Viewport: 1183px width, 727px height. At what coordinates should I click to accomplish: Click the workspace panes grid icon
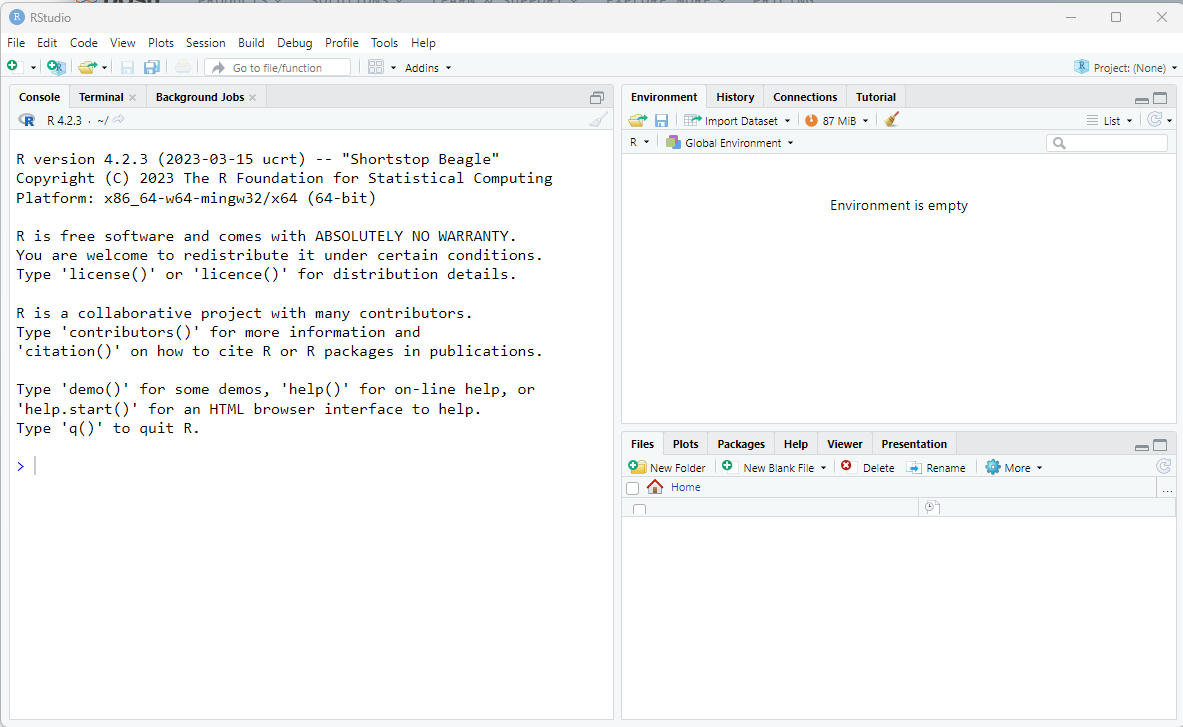coord(375,67)
